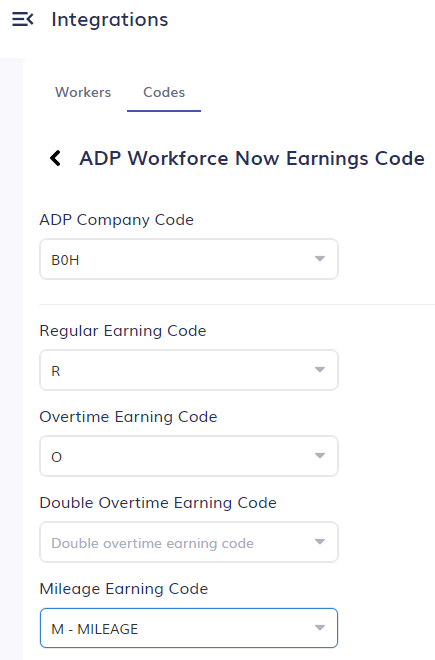Click the arrow icon in the B0H field
Screen dimensions: 435x660
click(x=320, y=258)
